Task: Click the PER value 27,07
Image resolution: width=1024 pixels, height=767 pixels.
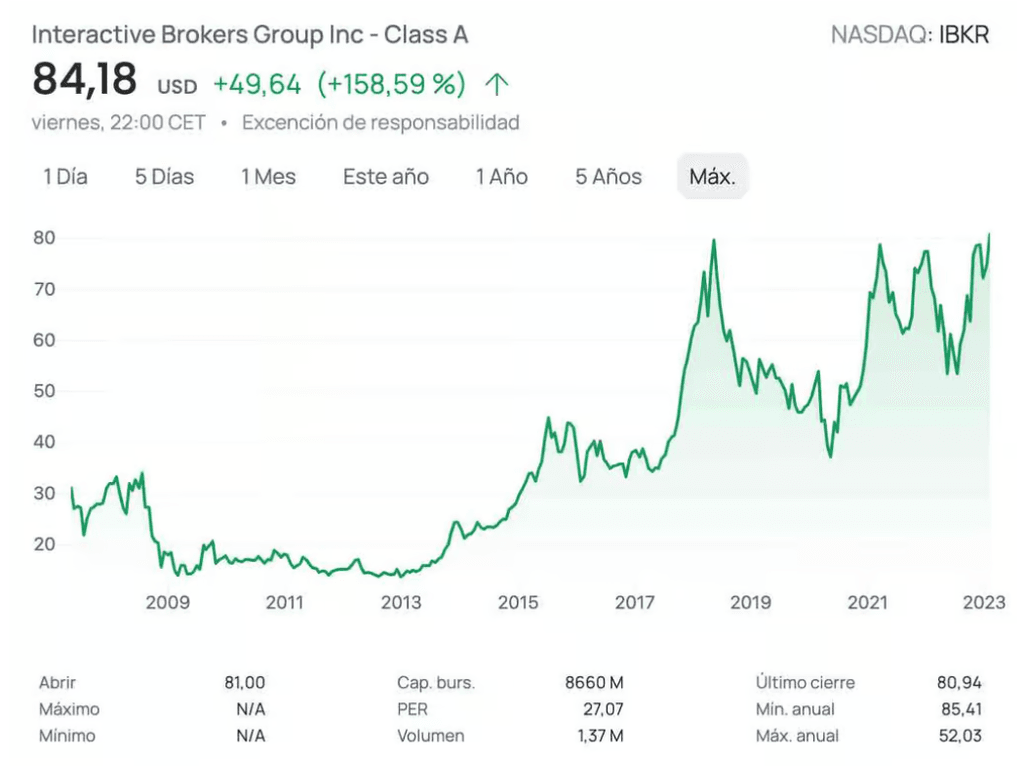Action: tap(603, 710)
